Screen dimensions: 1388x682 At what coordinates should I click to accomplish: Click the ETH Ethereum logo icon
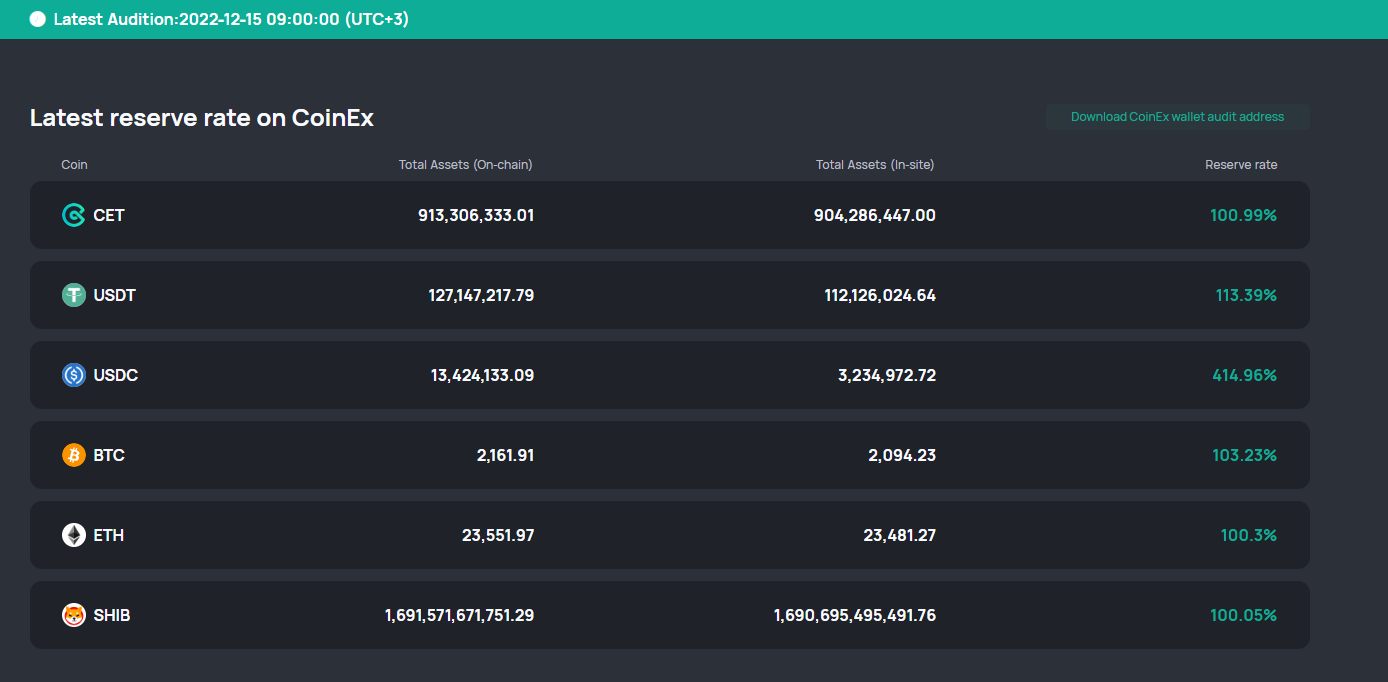point(74,535)
